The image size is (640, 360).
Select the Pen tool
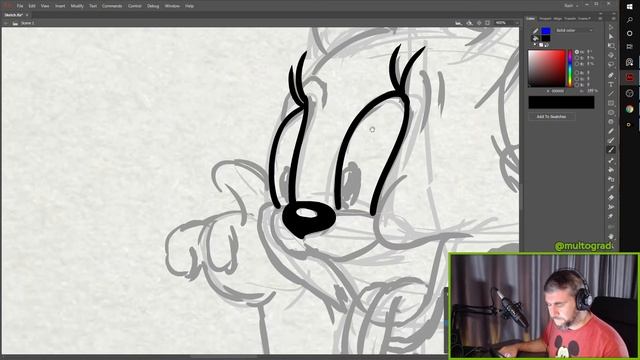pyautogui.click(x=611, y=75)
